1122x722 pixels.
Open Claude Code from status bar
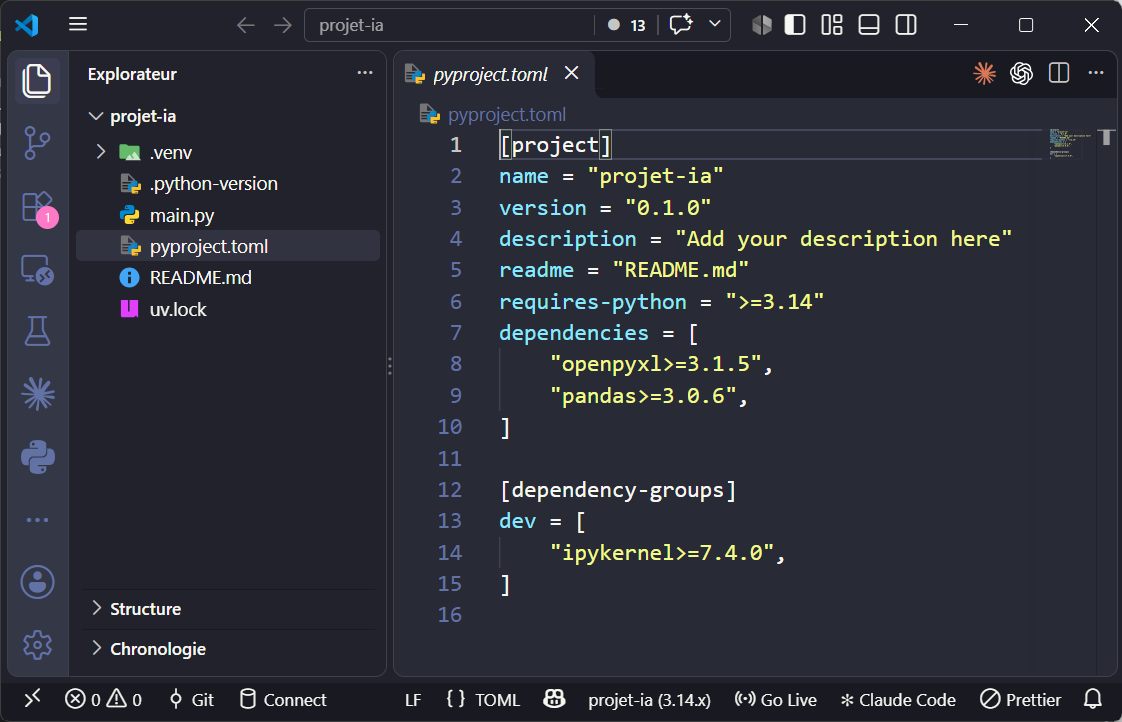click(x=898, y=700)
